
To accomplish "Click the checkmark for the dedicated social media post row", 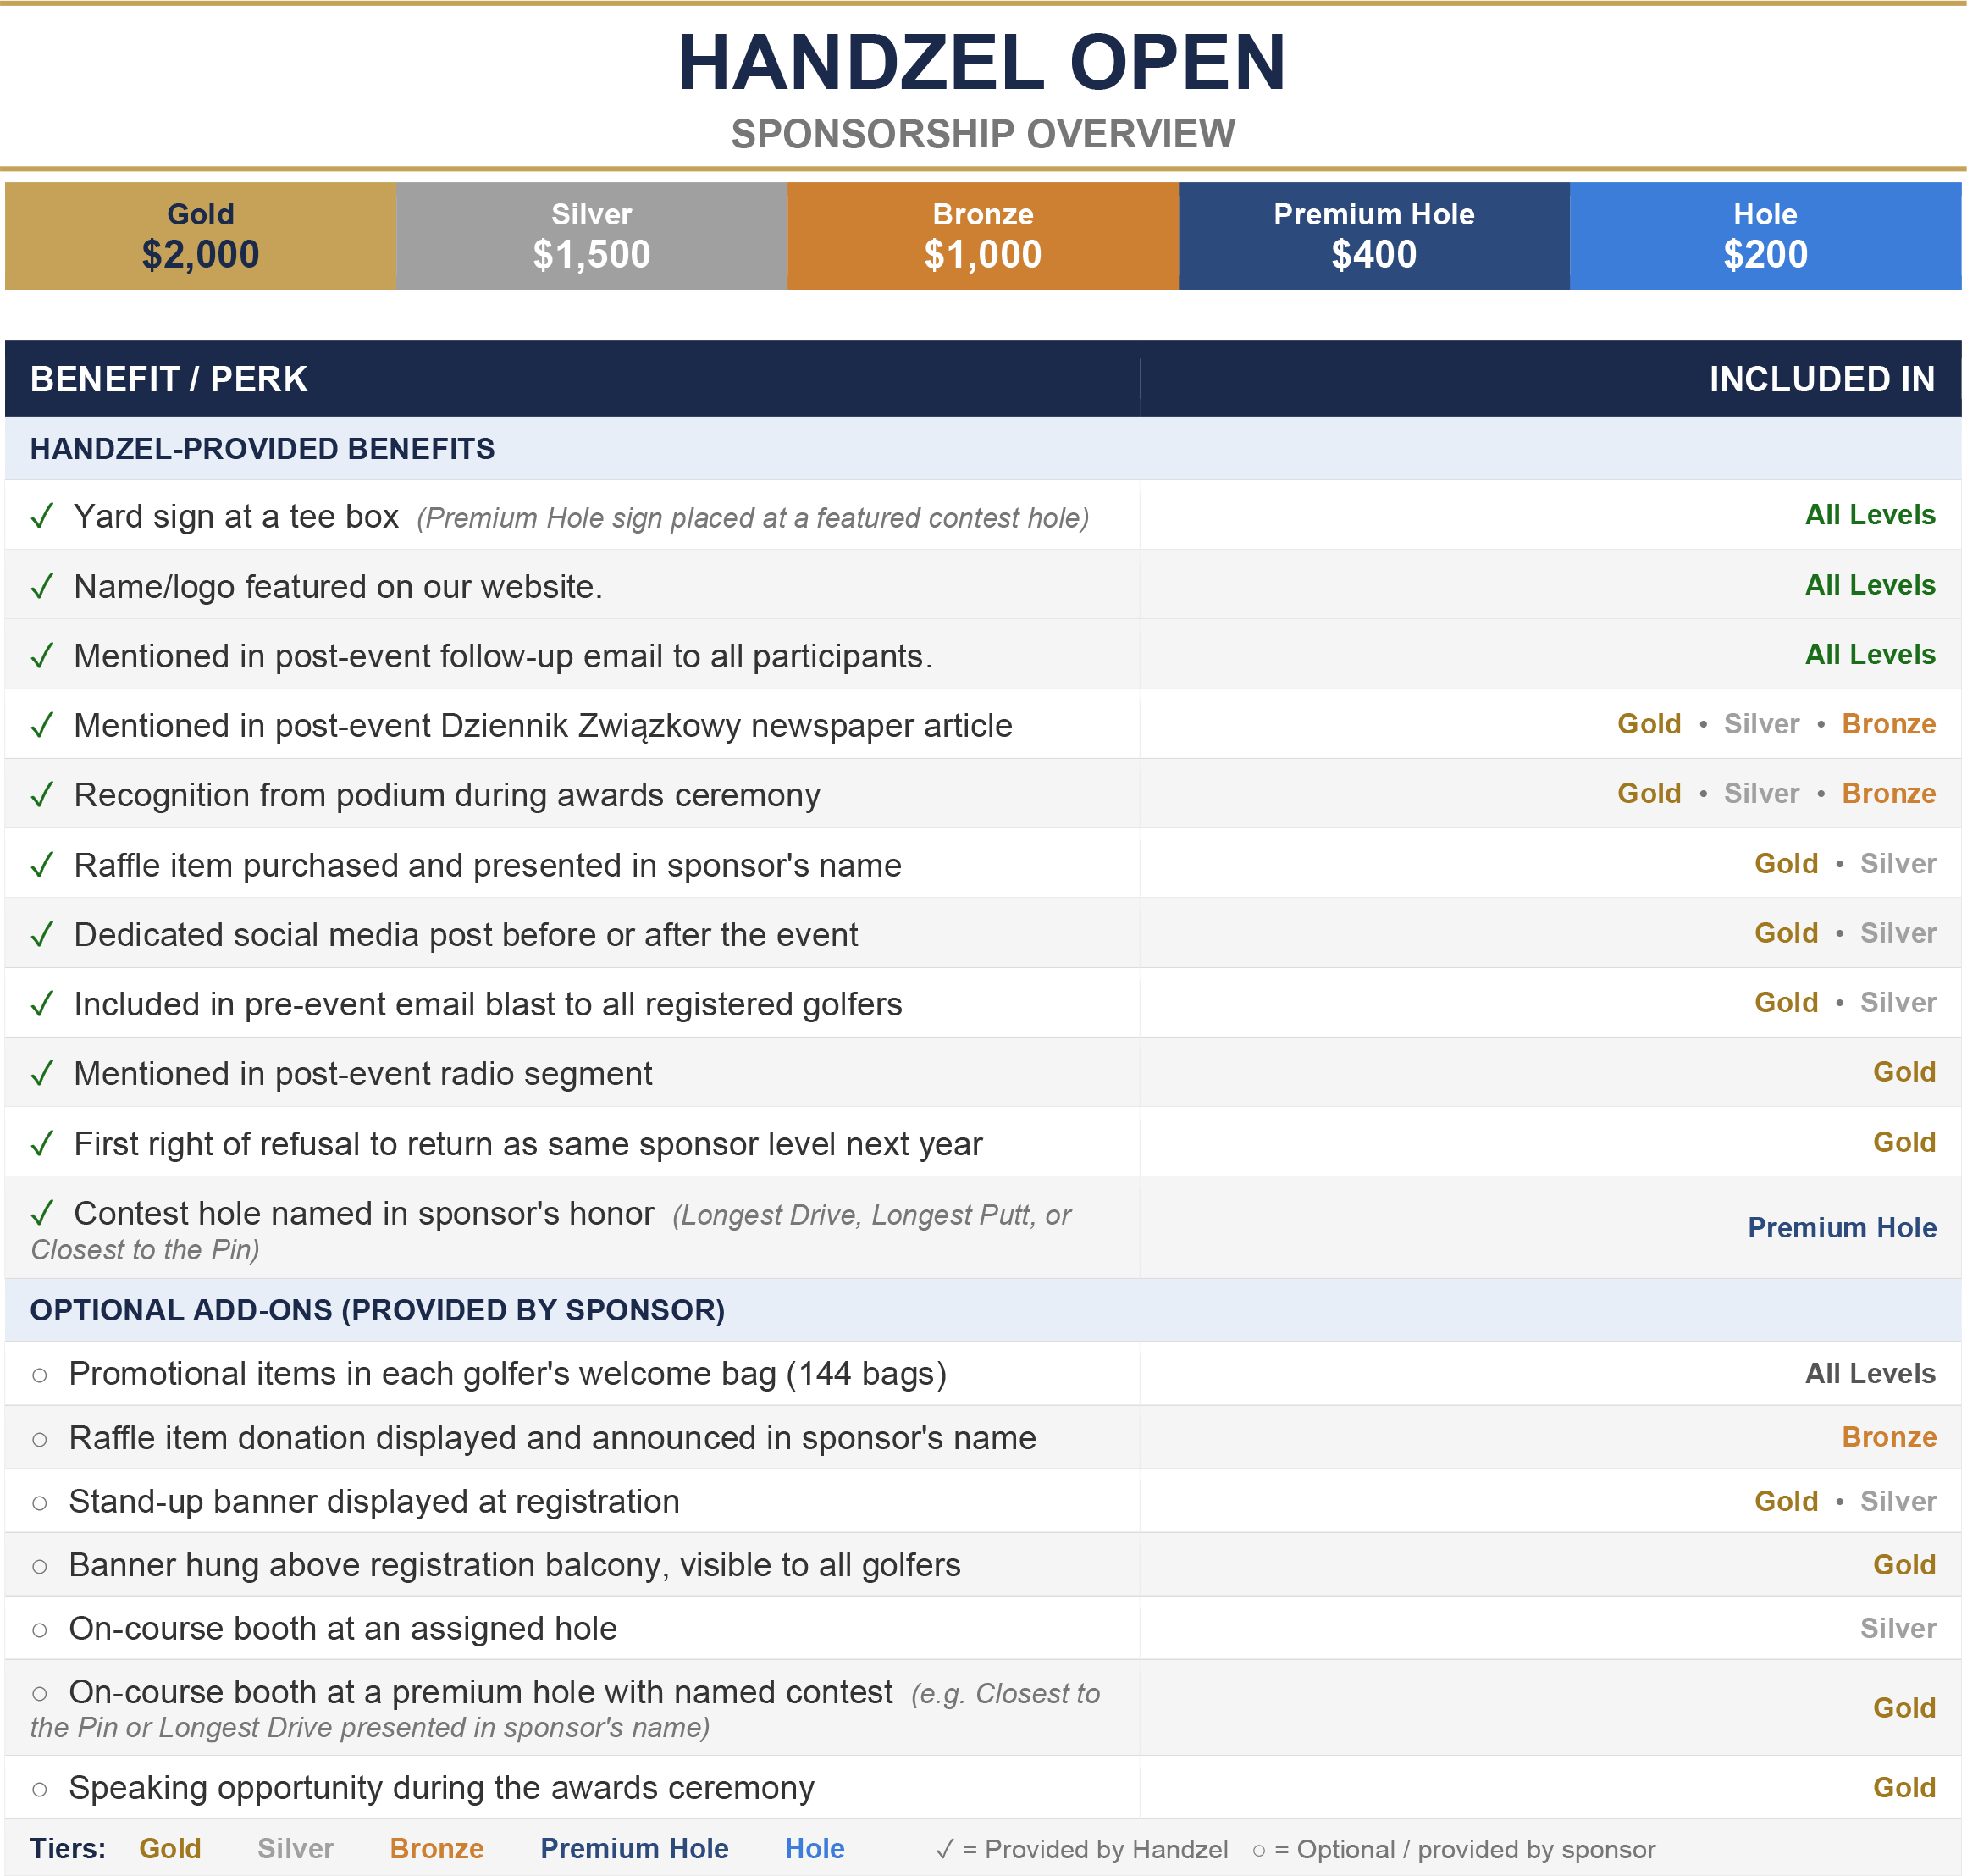I will 42,935.
